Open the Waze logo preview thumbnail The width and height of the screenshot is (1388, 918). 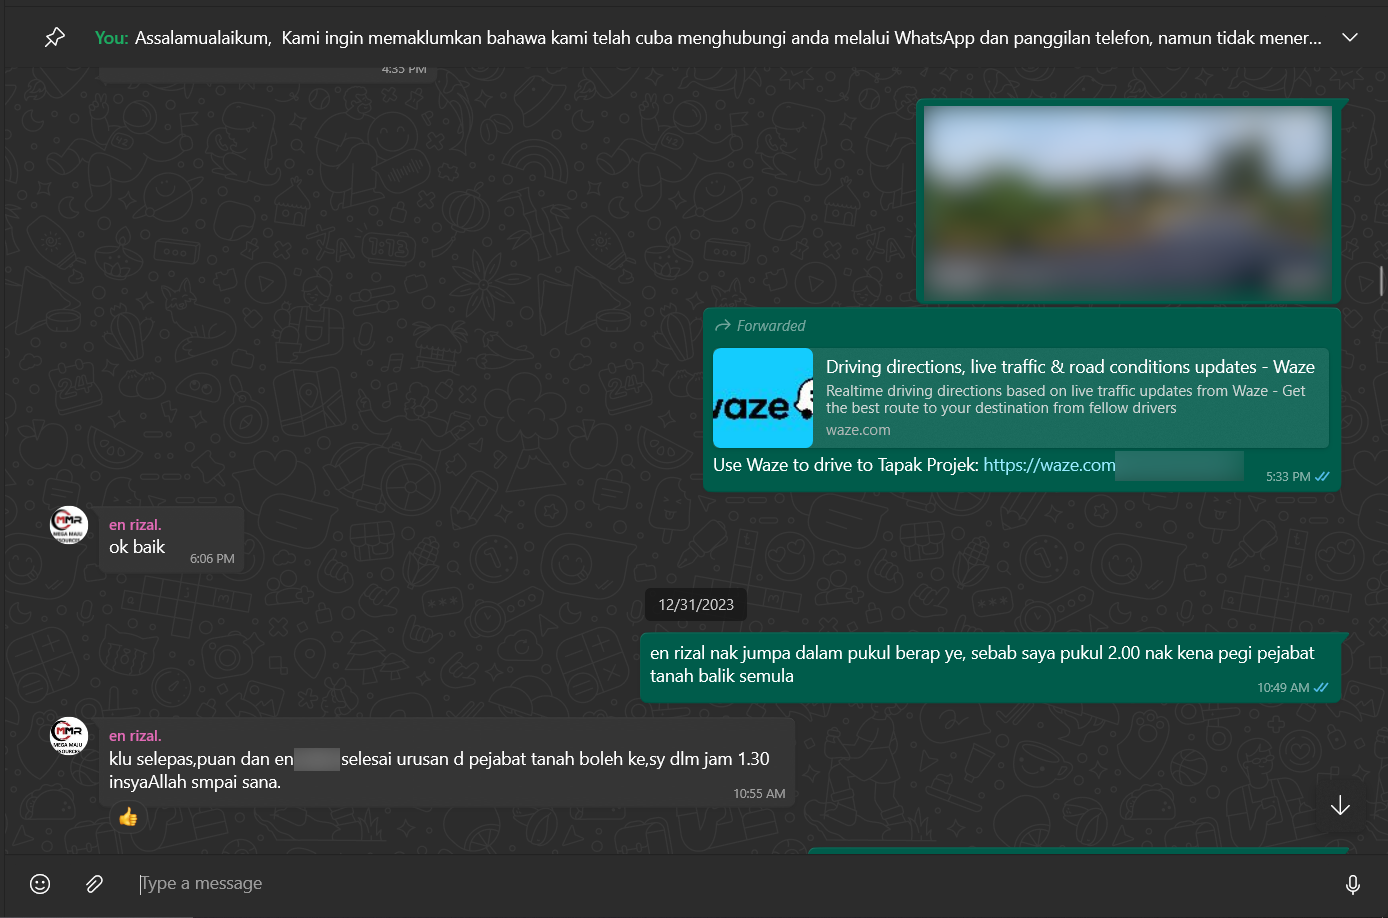pyautogui.click(x=763, y=398)
